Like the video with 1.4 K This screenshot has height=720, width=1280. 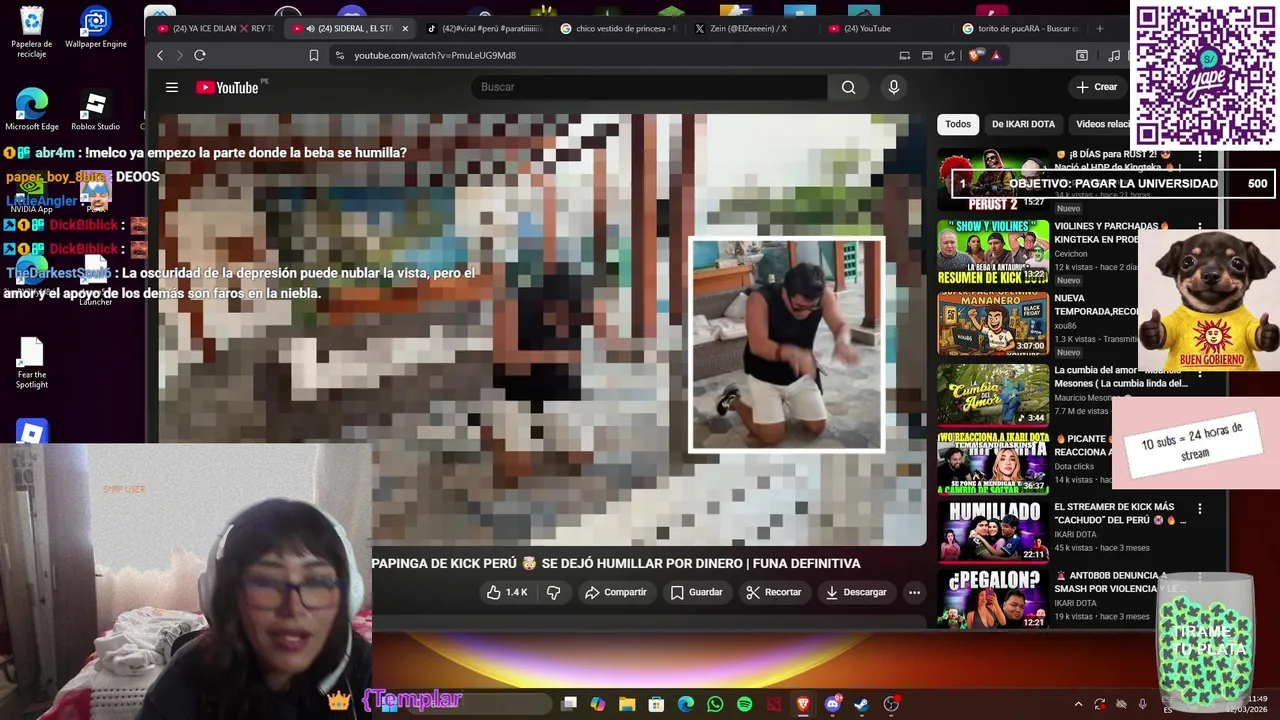507,592
